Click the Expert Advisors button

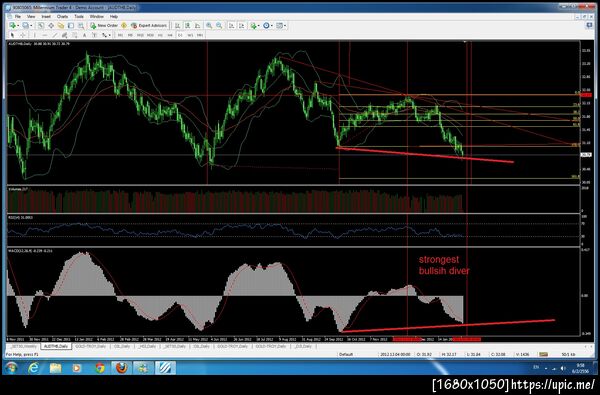149,25
